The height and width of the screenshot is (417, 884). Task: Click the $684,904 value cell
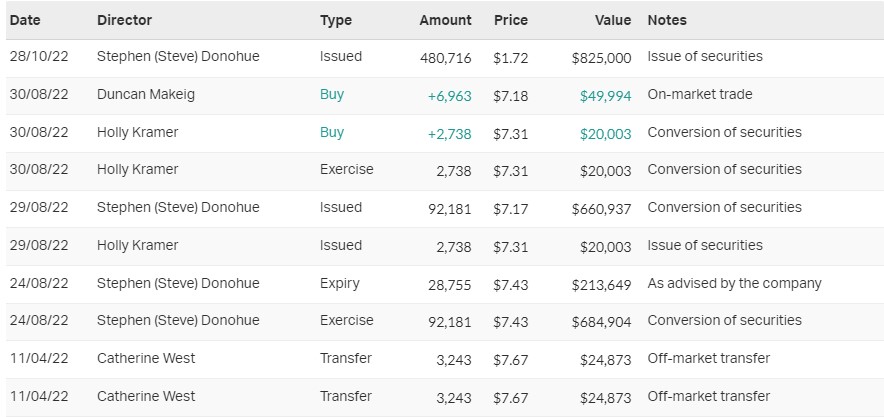tap(601, 321)
